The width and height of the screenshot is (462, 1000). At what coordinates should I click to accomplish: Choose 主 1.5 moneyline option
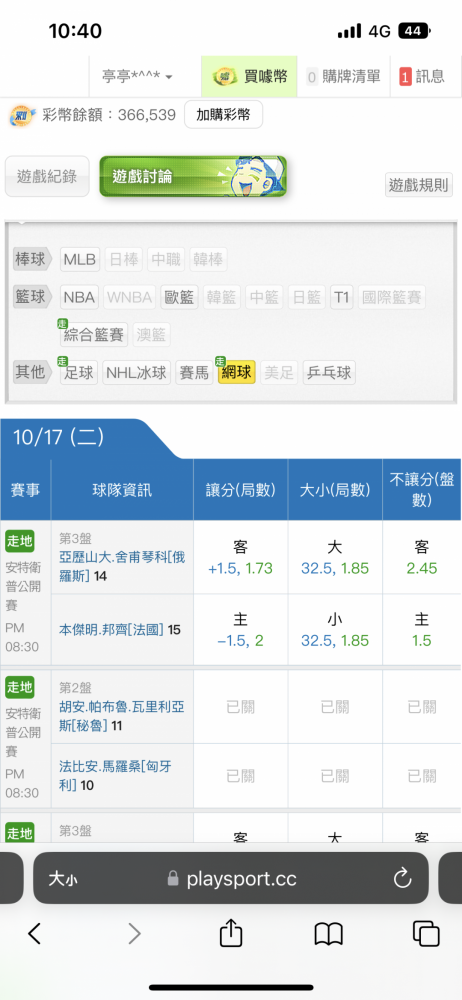pyautogui.click(x=422, y=630)
